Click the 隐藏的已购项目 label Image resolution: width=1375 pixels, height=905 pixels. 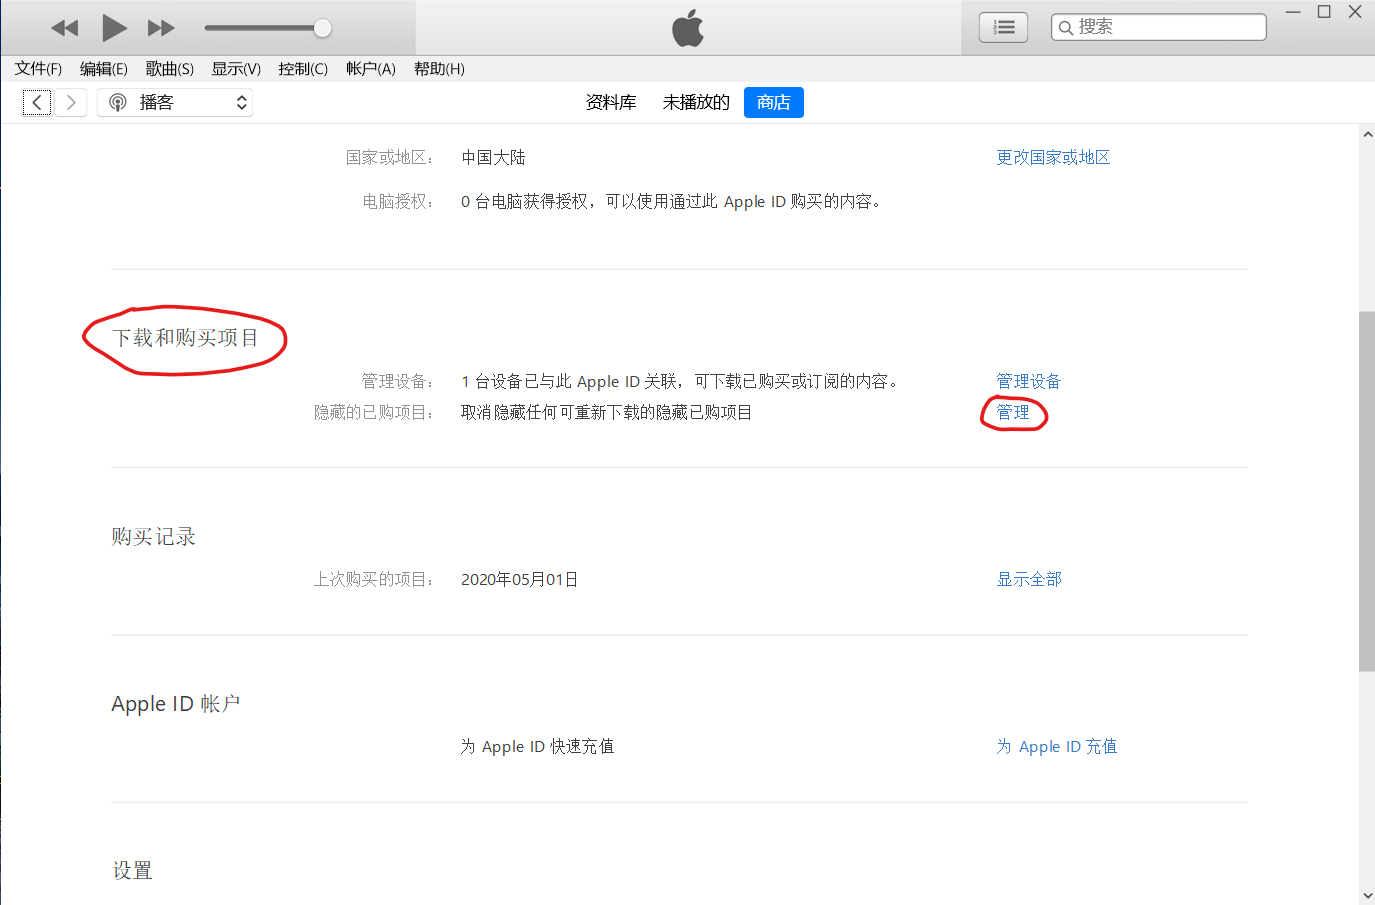coord(373,412)
